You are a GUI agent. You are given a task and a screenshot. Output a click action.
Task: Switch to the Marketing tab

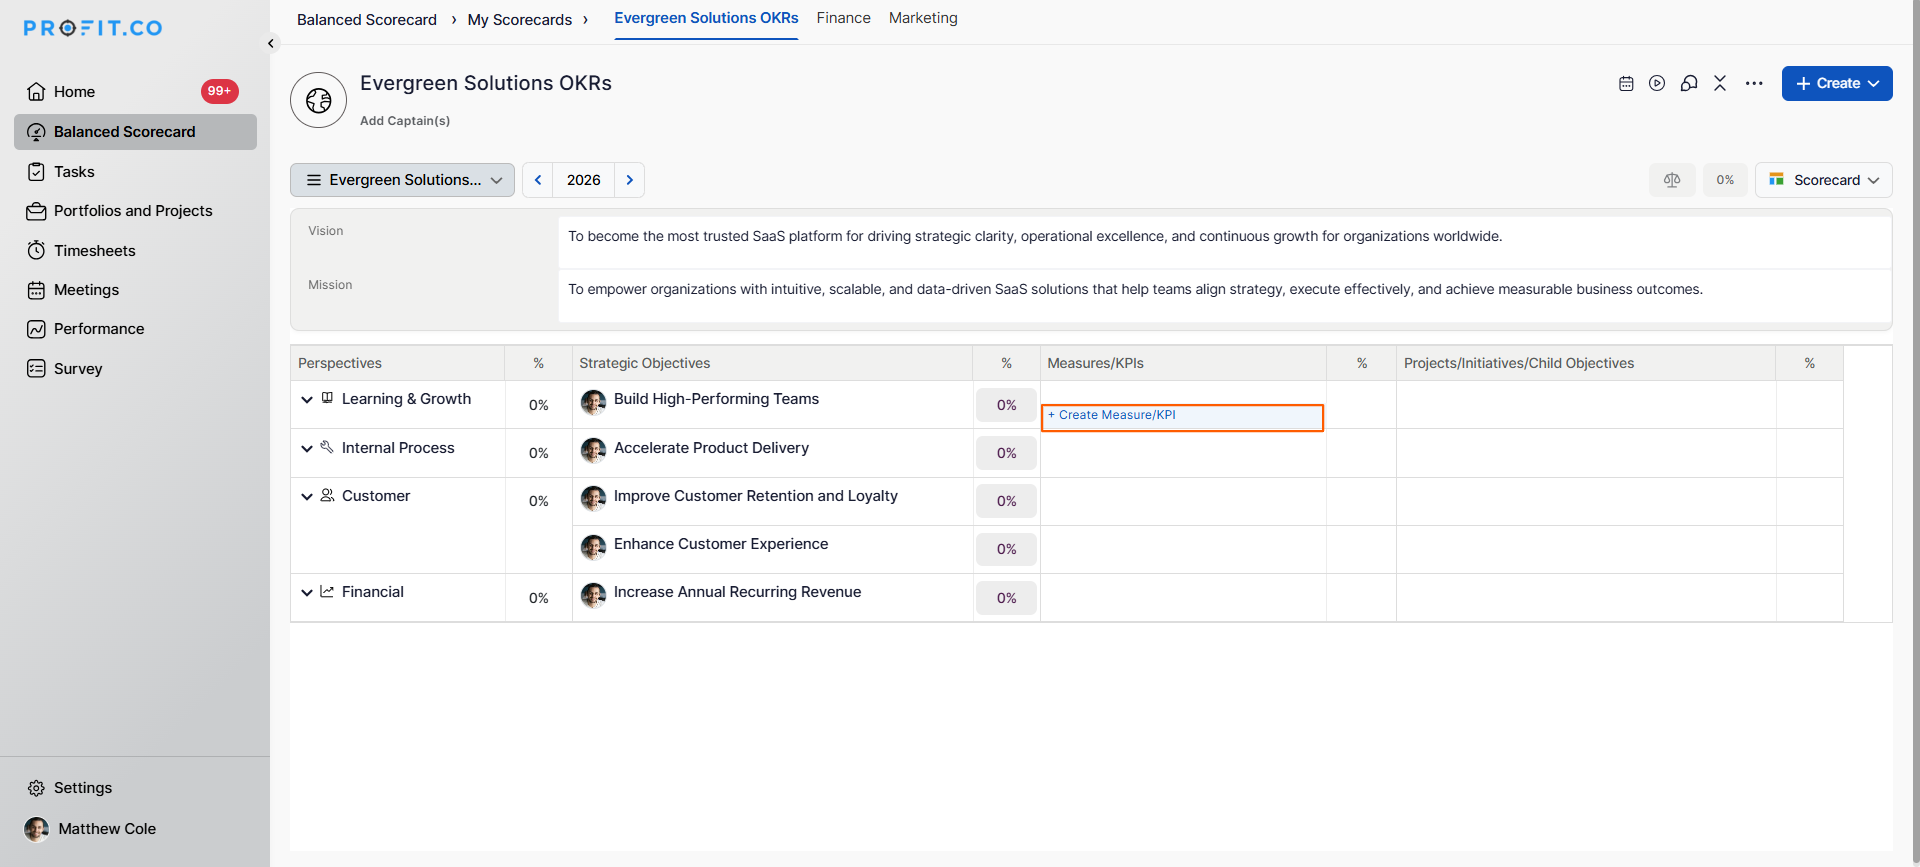click(922, 18)
